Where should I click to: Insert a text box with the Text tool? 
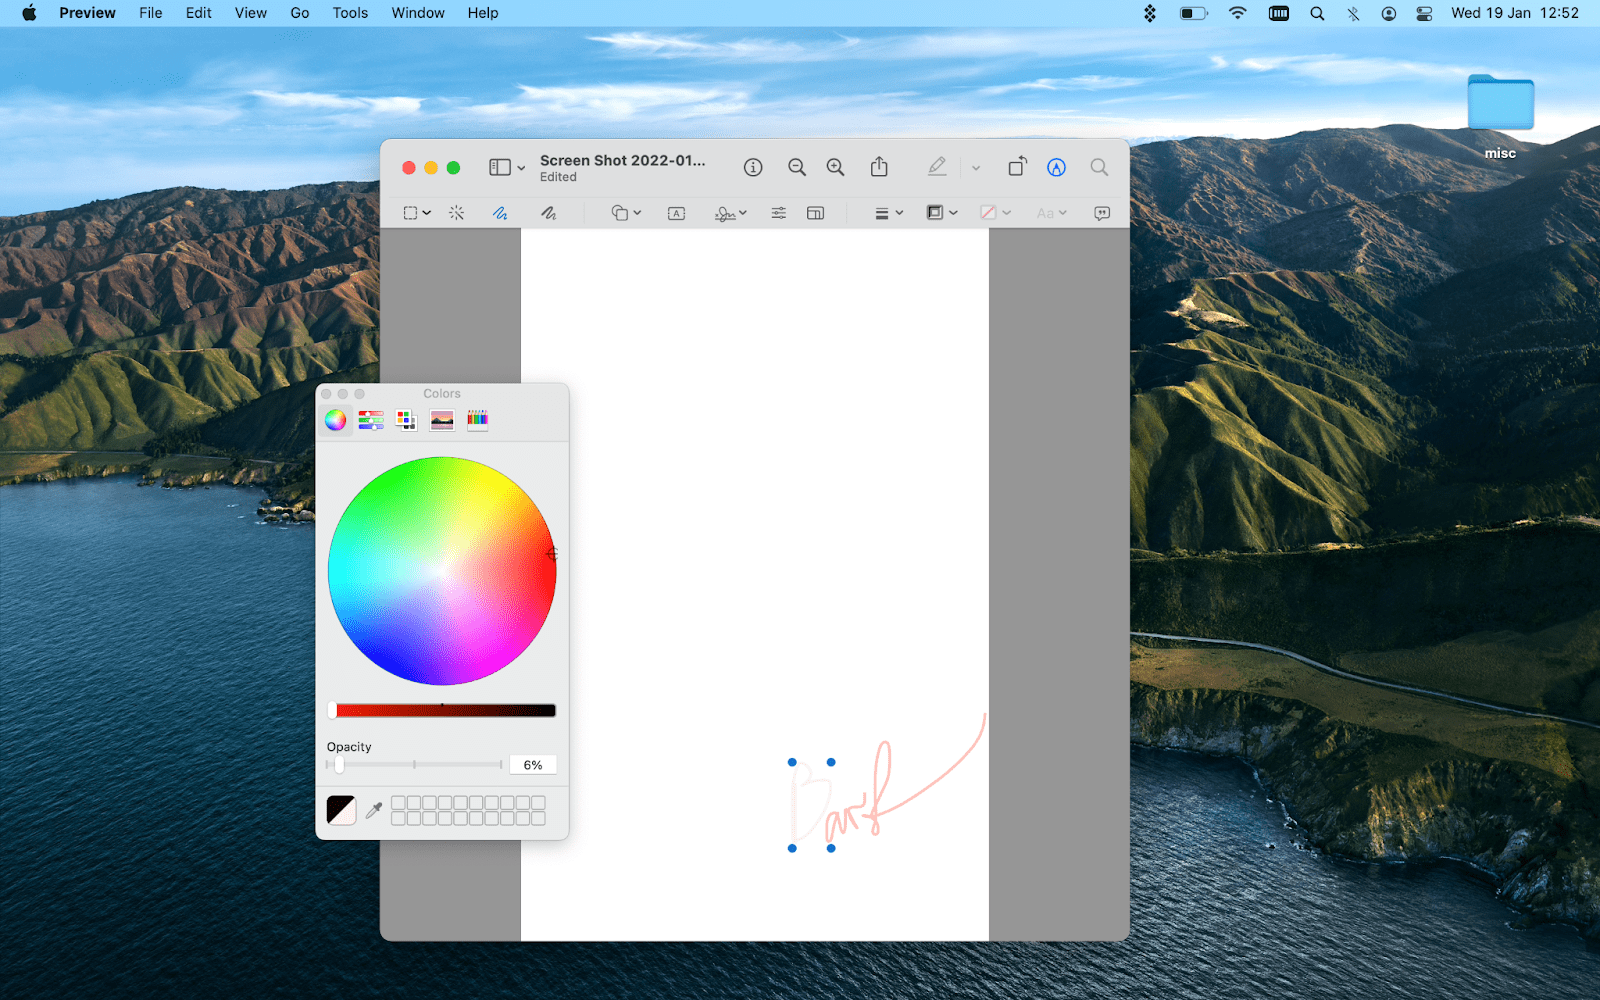[x=676, y=213]
